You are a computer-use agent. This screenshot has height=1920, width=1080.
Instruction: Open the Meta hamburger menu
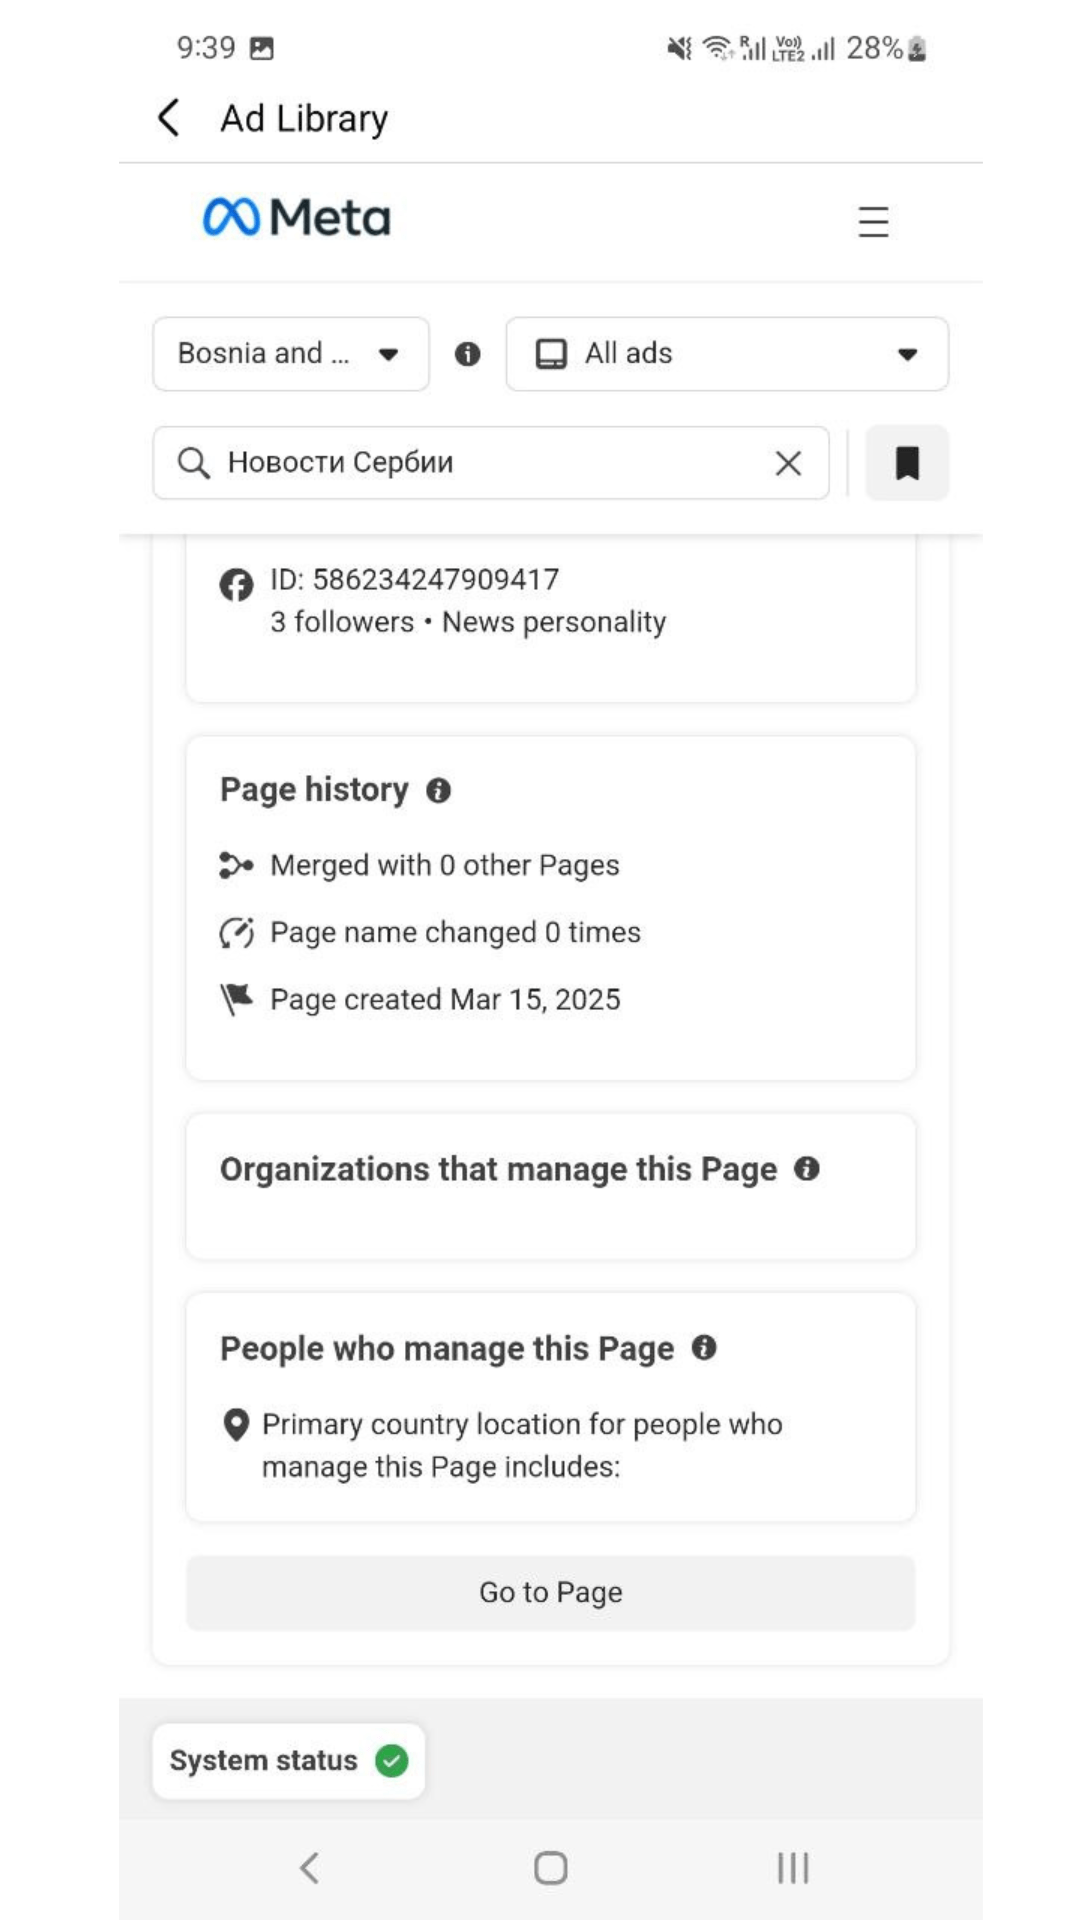(x=873, y=221)
